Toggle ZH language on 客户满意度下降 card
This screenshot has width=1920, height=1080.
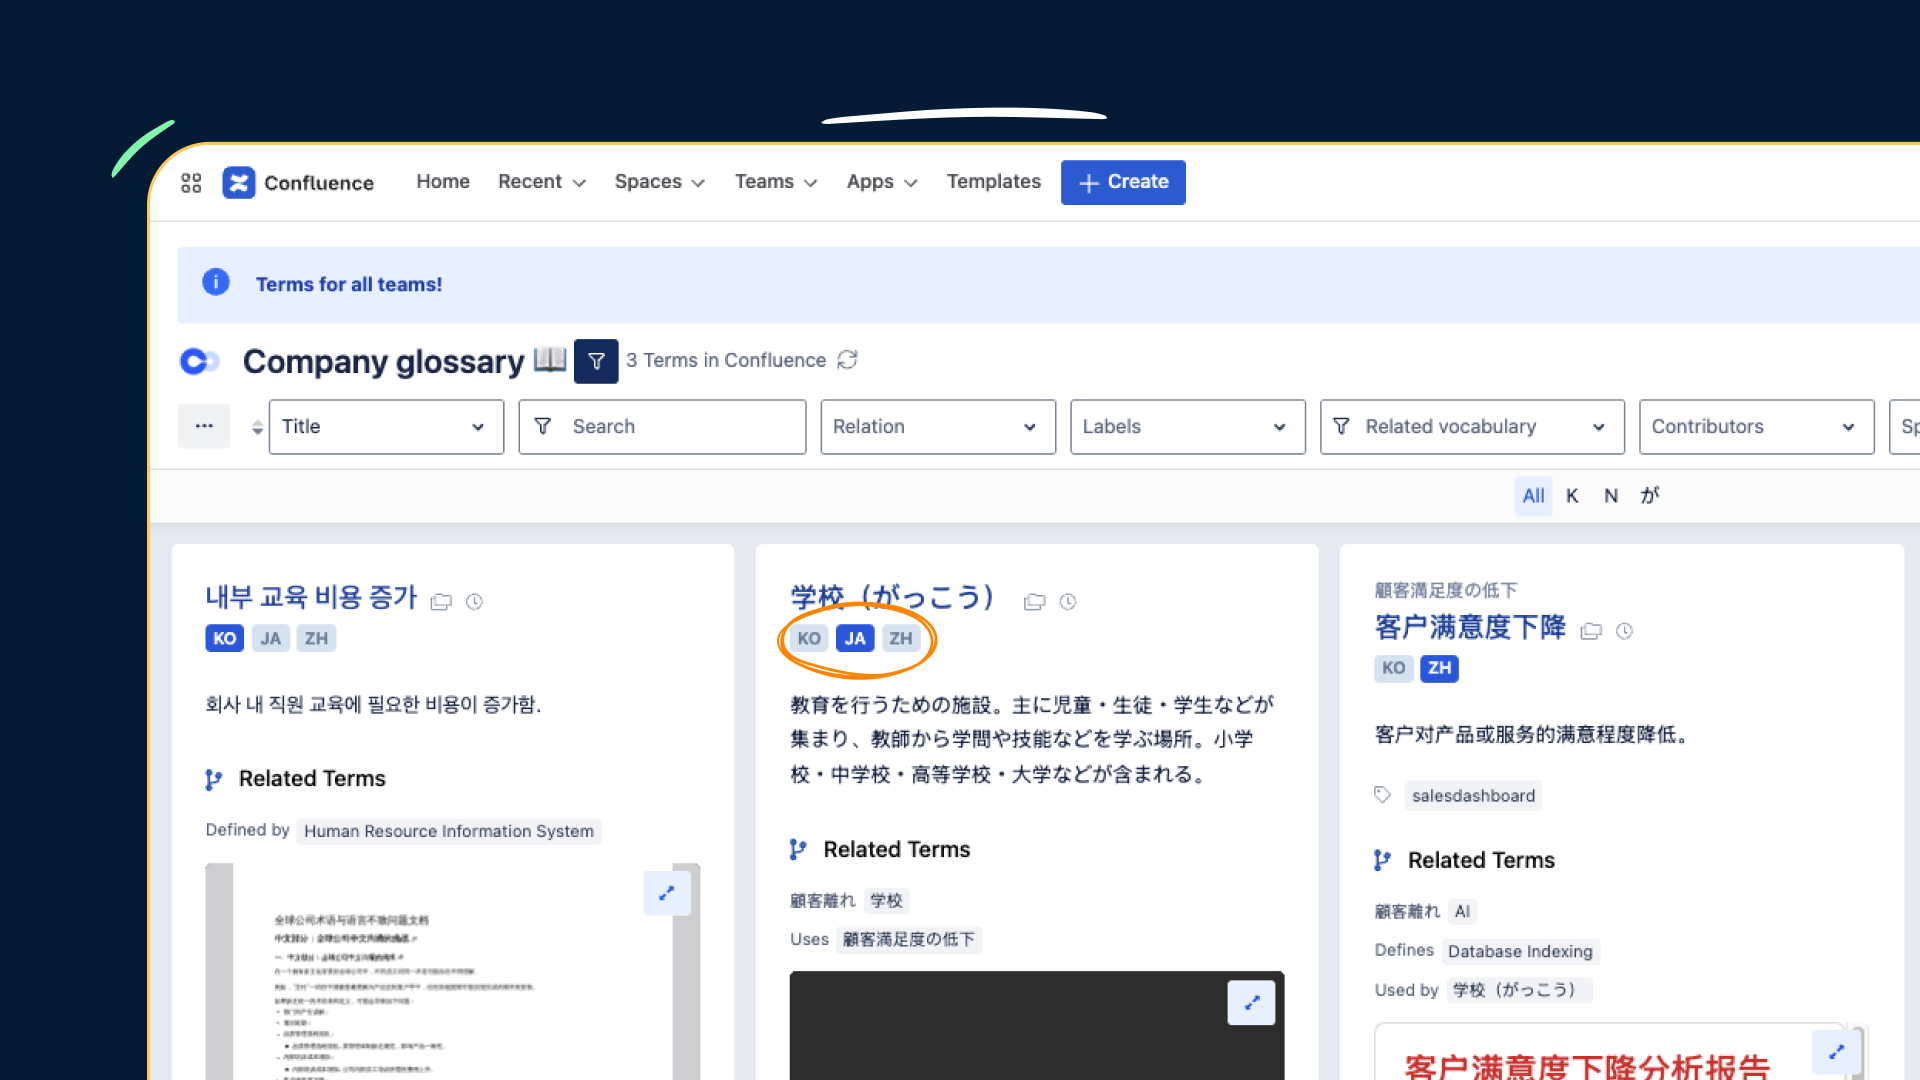(x=1439, y=668)
